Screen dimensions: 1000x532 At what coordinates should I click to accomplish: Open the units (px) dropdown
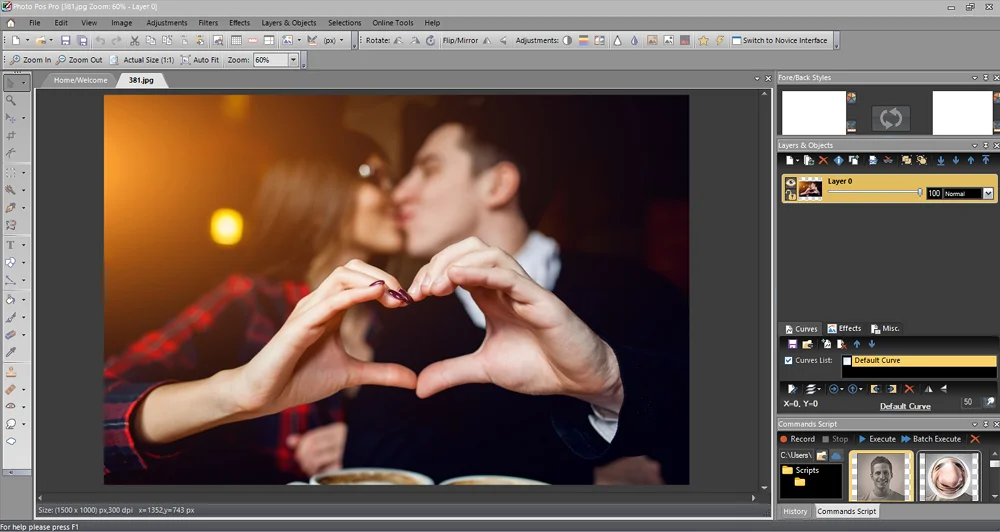pos(341,41)
